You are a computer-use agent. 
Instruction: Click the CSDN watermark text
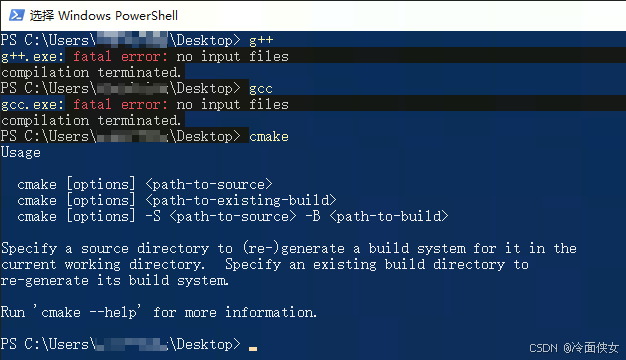pos(574,348)
